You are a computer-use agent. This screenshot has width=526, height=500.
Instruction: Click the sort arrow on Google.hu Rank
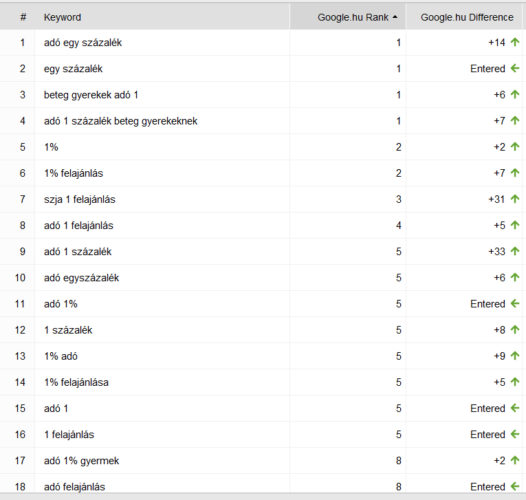pyautogui.click(x=395, y=17)
